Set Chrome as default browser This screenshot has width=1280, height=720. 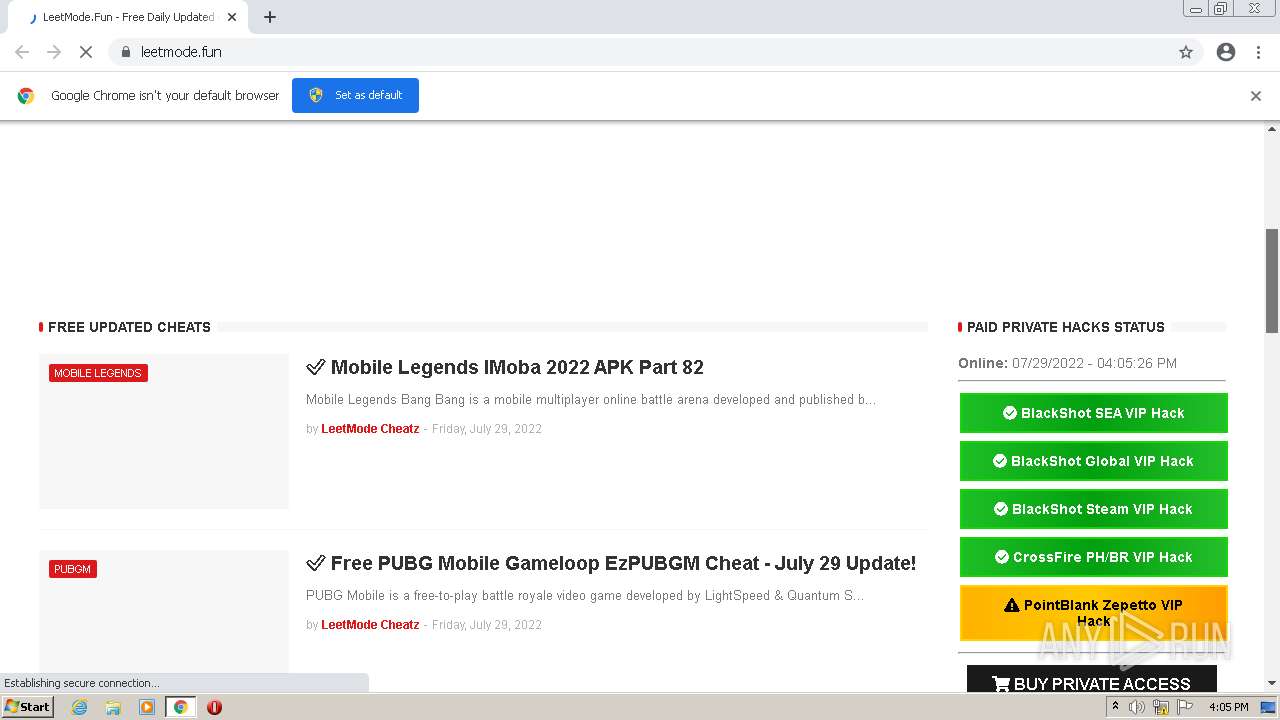click(x=355, y=95)
